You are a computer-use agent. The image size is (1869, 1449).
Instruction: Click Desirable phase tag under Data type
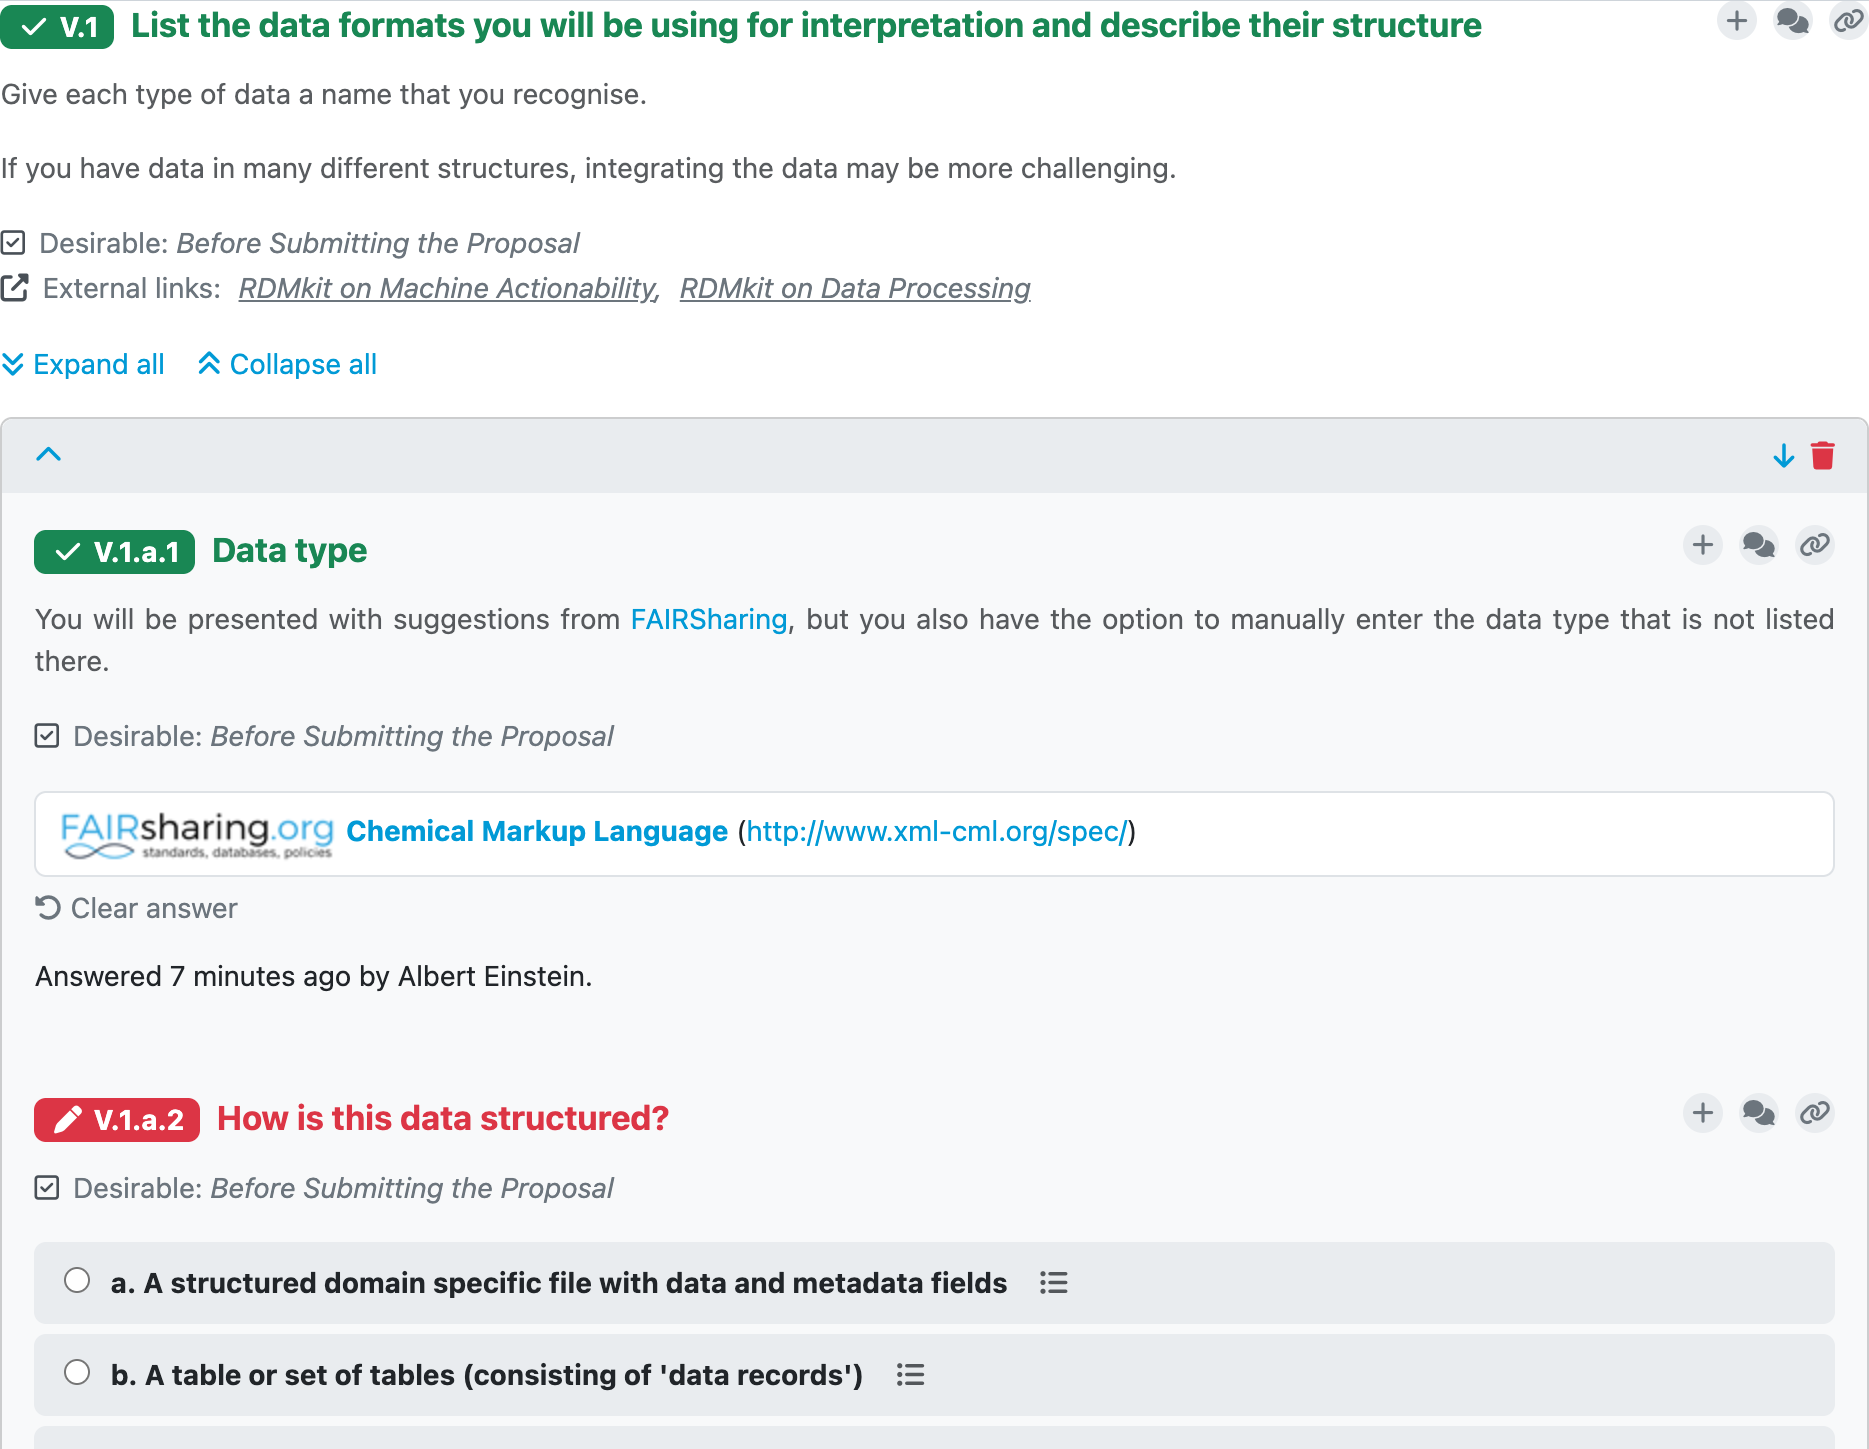click(324, 736)
